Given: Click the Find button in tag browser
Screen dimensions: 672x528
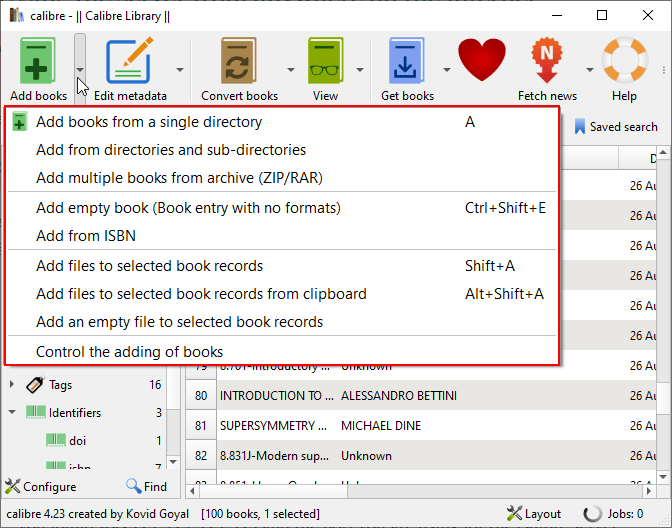Looking at the screenshot, I should [147, 486].
